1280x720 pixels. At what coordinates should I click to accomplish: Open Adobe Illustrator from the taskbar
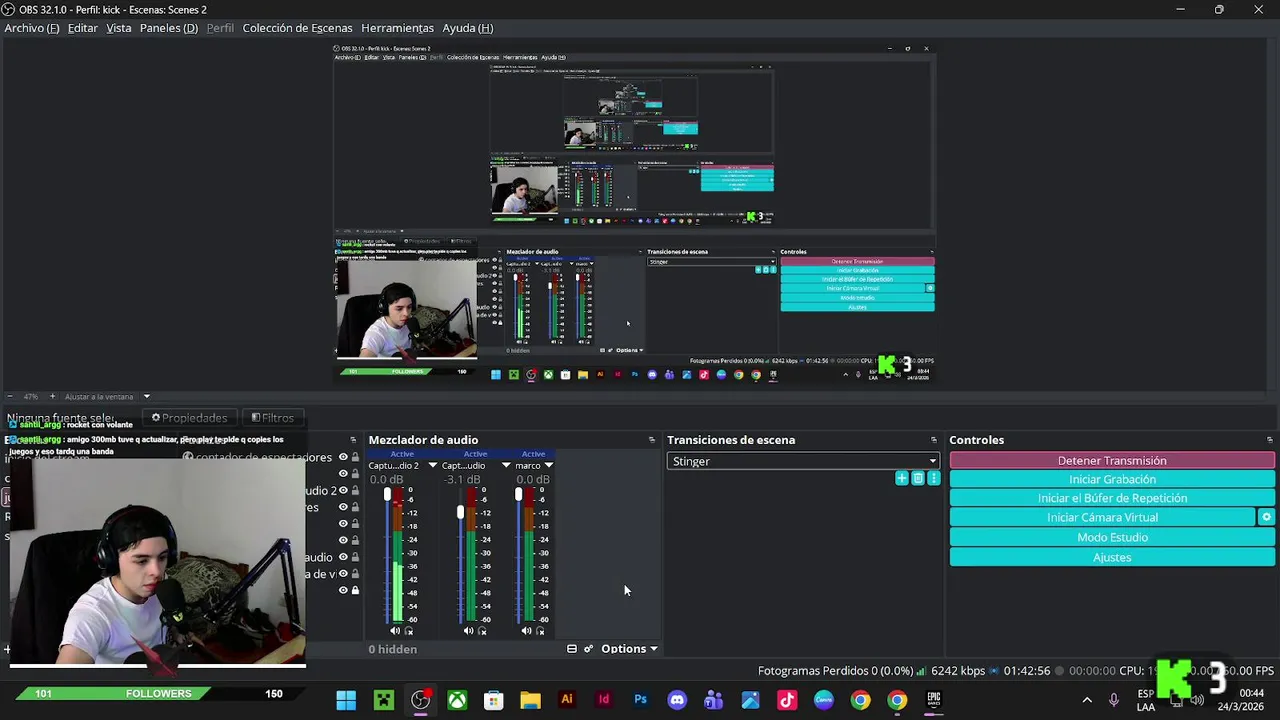click(567, 700)
